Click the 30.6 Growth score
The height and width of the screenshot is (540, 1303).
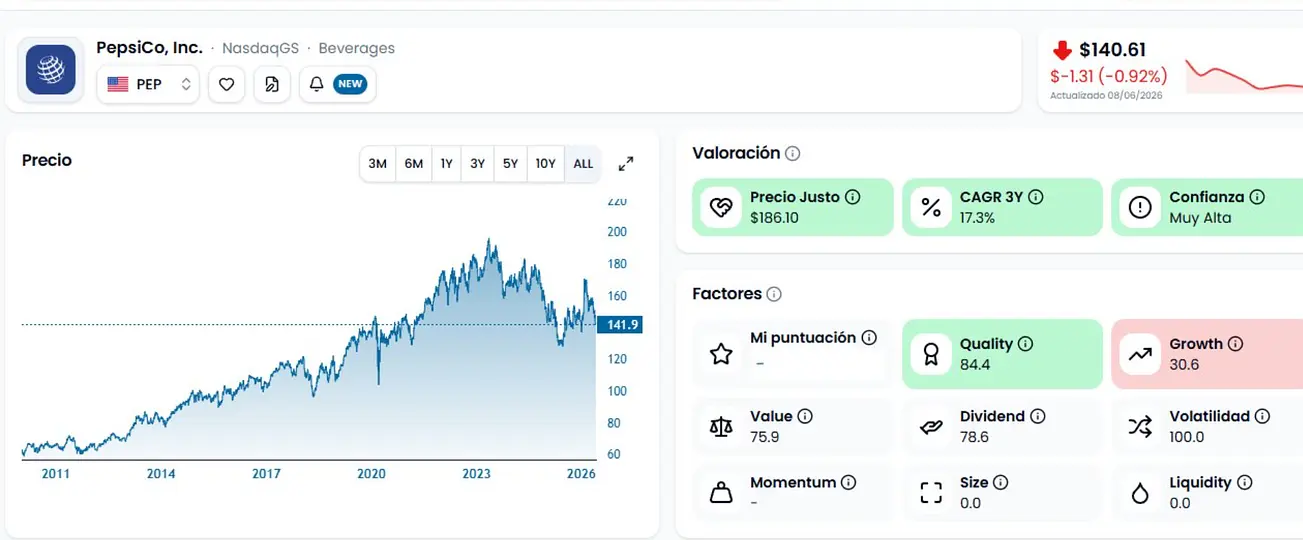[x=1184, y=365]
